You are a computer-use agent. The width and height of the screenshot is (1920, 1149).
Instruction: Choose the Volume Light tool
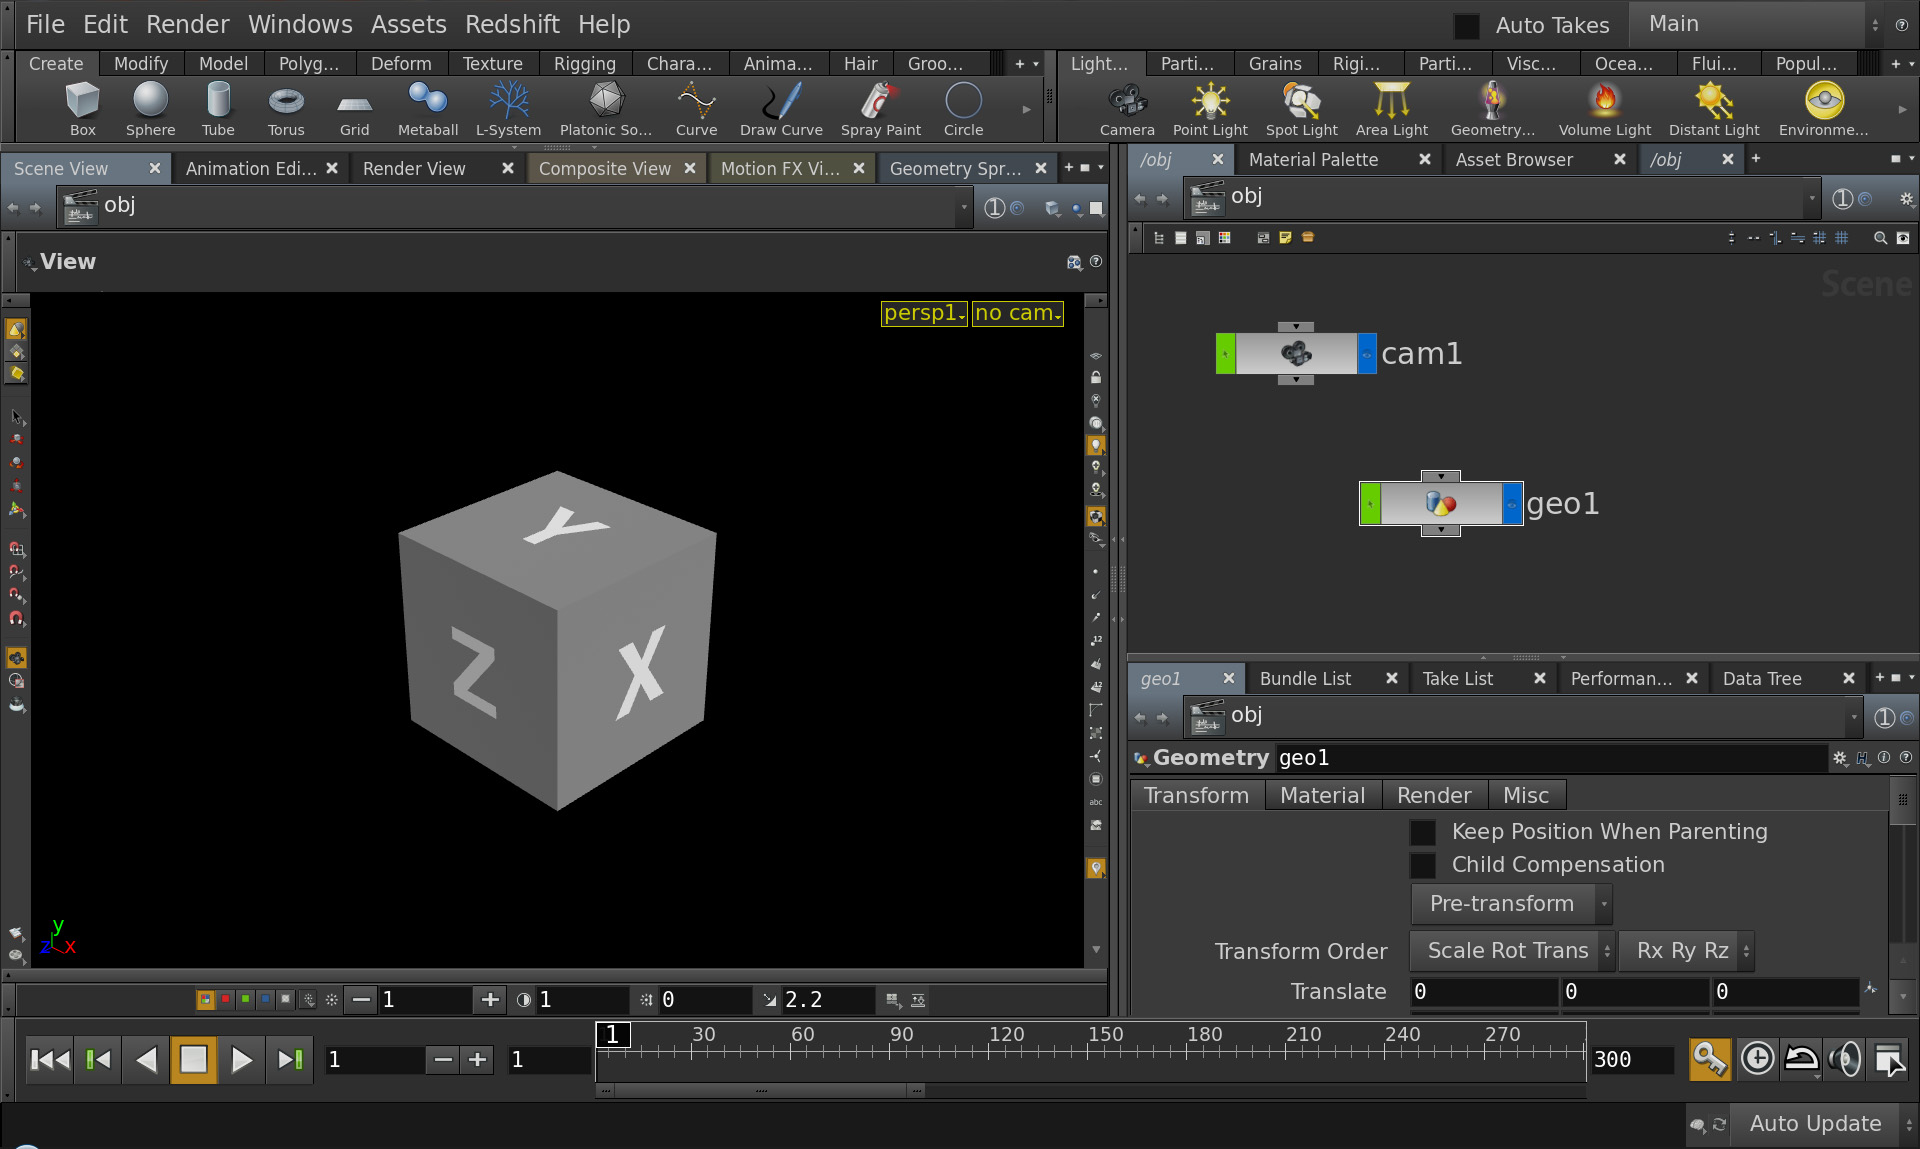click(x=1604, y=108)
